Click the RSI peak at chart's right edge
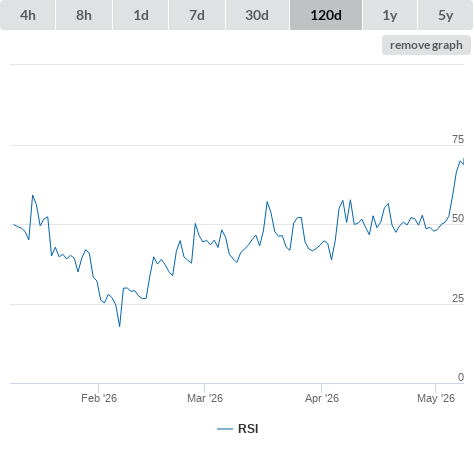 (x=463, y=160)
